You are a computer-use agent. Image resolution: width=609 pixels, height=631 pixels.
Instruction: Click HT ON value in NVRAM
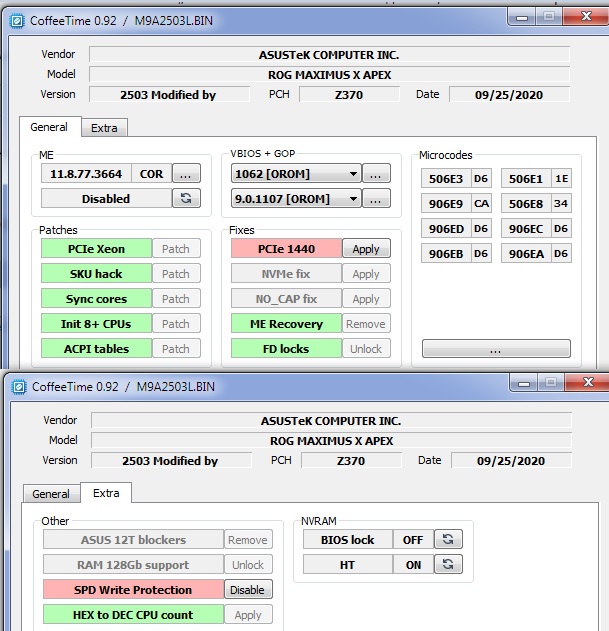(413, 564)
